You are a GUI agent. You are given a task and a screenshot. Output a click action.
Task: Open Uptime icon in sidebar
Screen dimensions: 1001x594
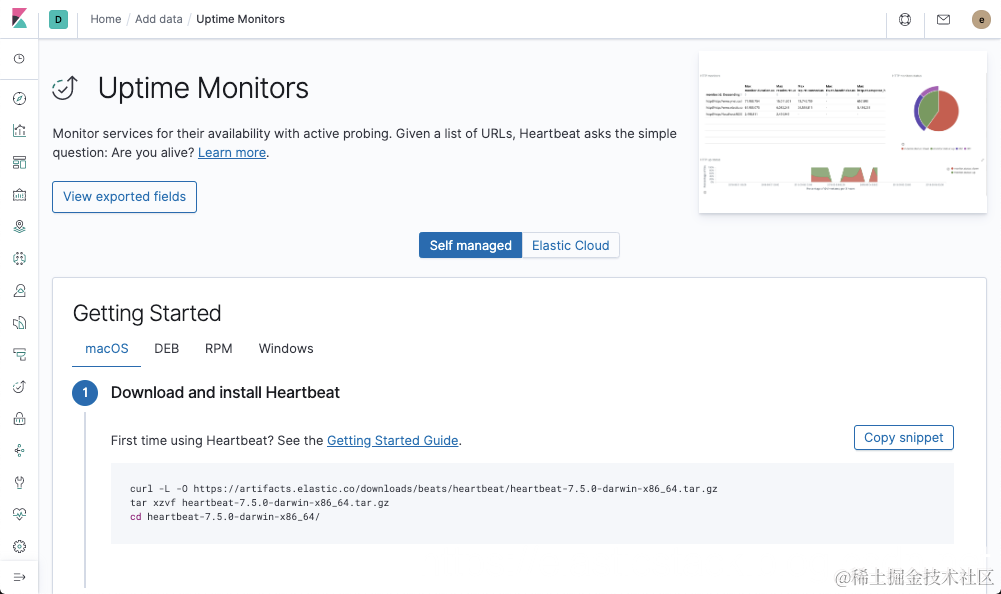tap(19, 386)
